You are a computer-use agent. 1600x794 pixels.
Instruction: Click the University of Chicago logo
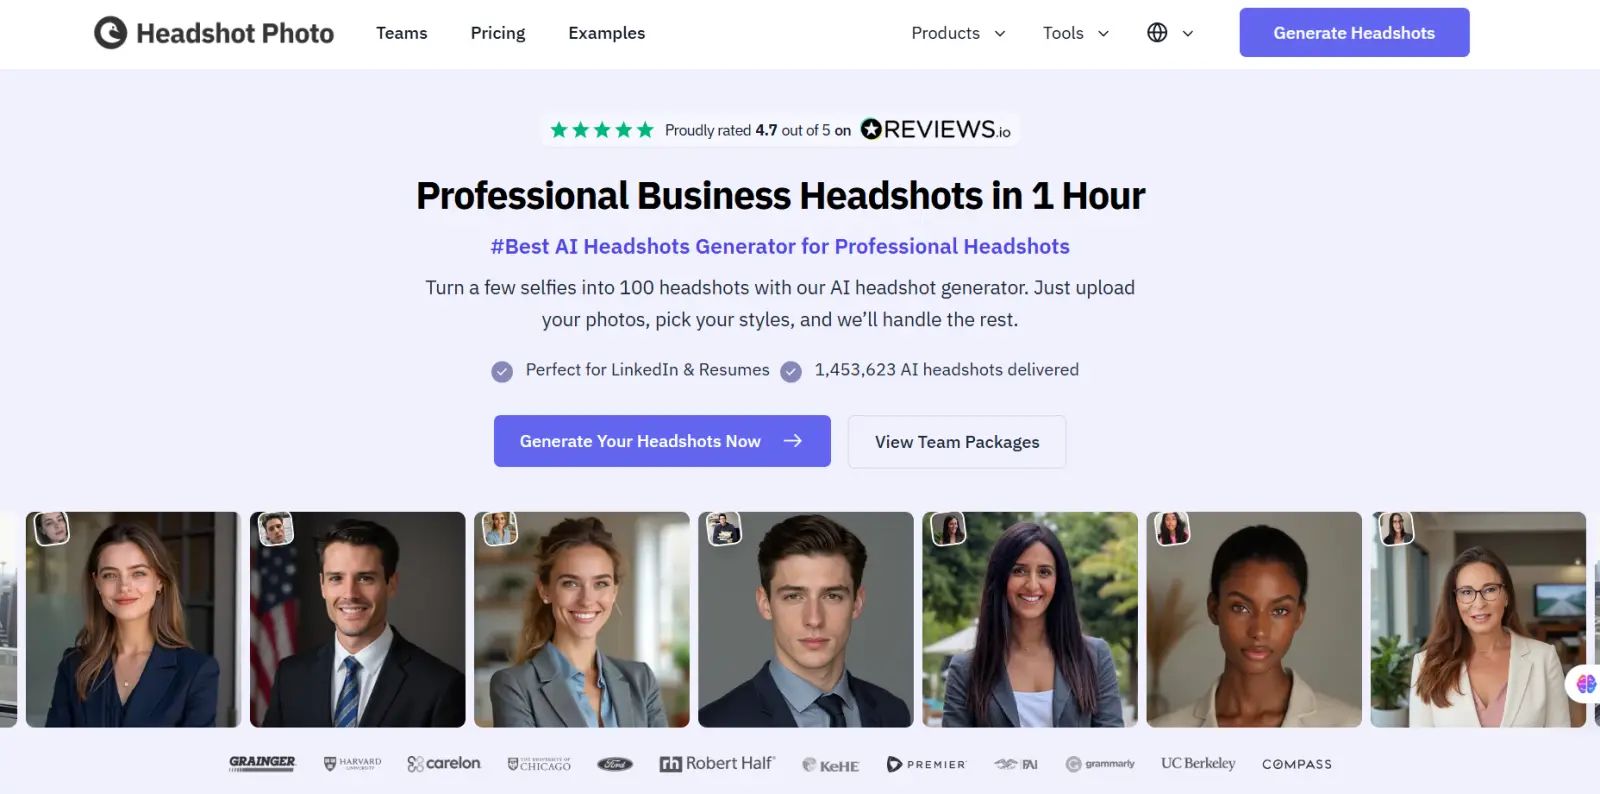(x=539, y=764)
